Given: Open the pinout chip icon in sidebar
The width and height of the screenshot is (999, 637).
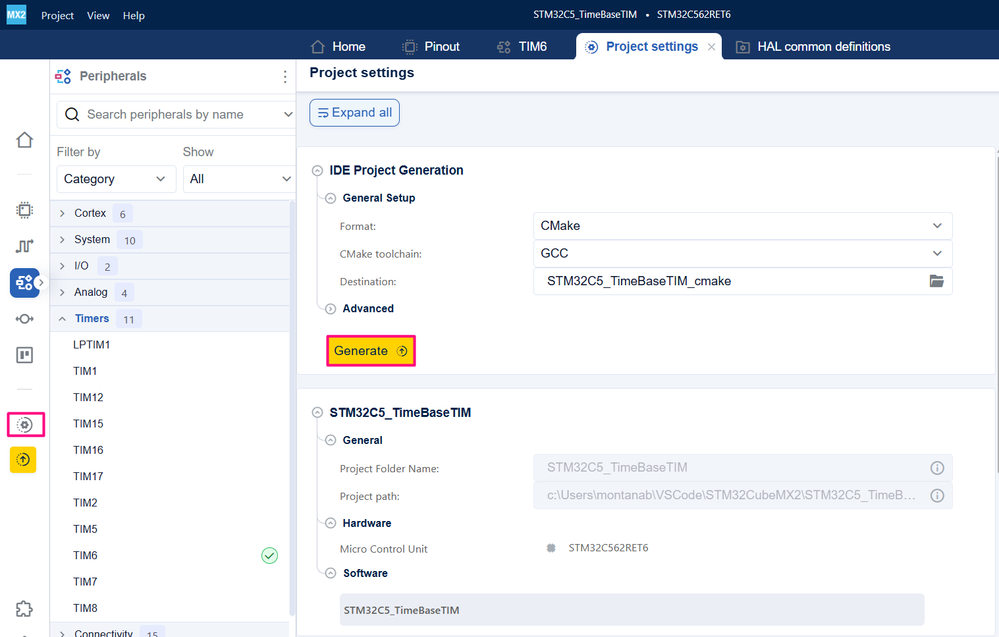Looking at the screenshot, I should pyautogui.click(x=24, y=210).
